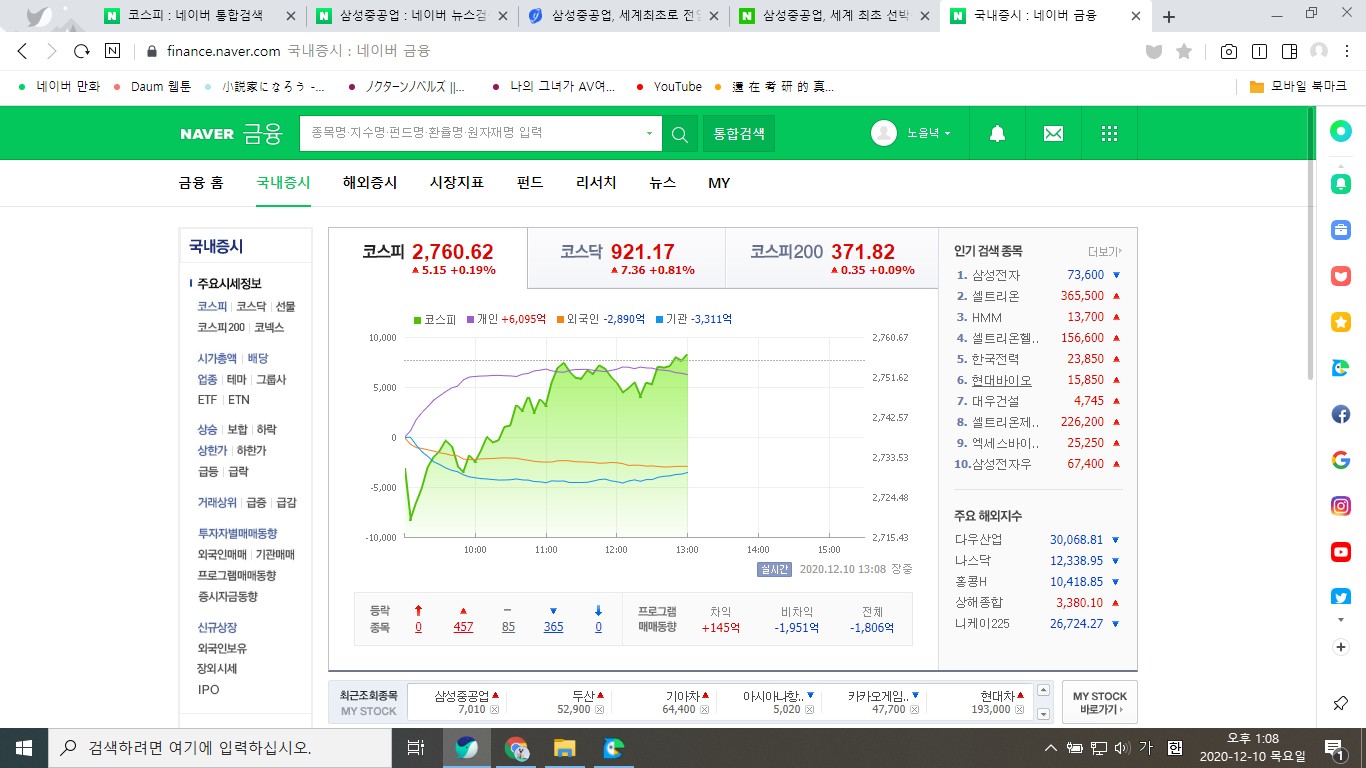Click the red Pocket sidebar icon
This screenshot has height=768, width=1366.
pyautogui.click(x=1341, y=276)
